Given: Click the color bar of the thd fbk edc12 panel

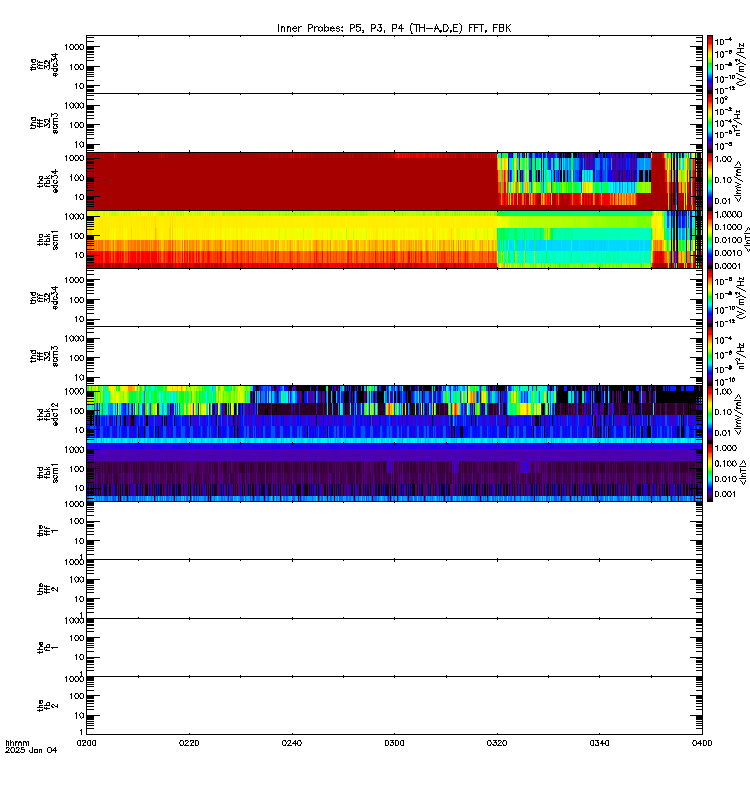Looking at the screenshot, I should pos(710,414).
